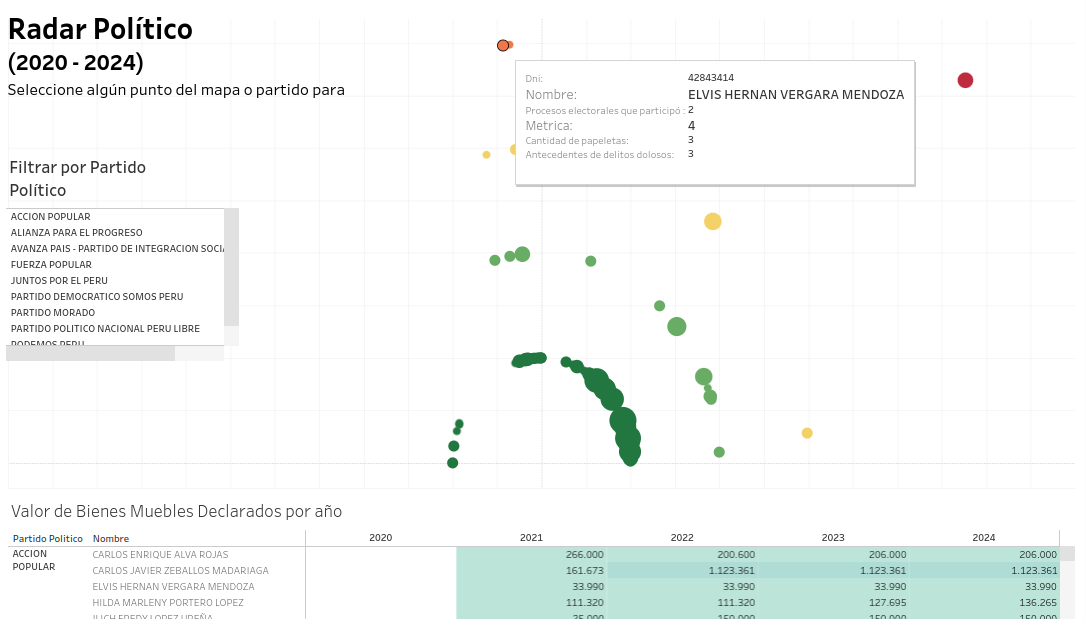This screenshot has width=1085, height=622.
Task: Click the red dot in the scatter plot
Action: point(965,80)
